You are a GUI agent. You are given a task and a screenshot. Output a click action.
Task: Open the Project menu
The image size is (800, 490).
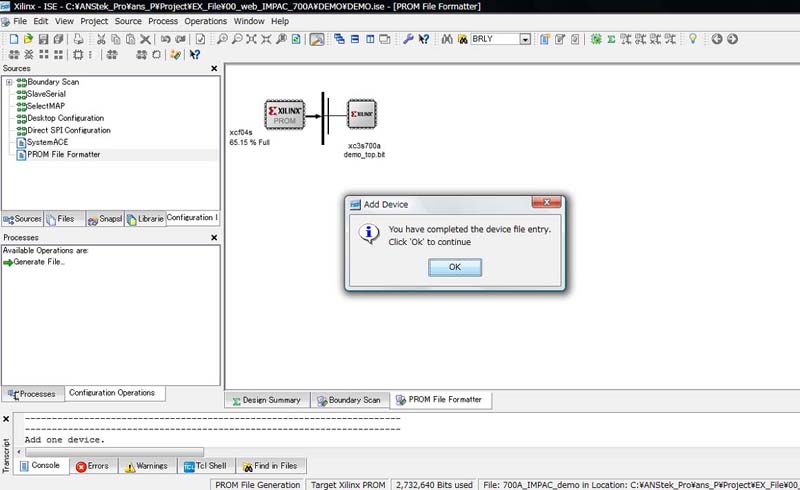pos(94,21)
